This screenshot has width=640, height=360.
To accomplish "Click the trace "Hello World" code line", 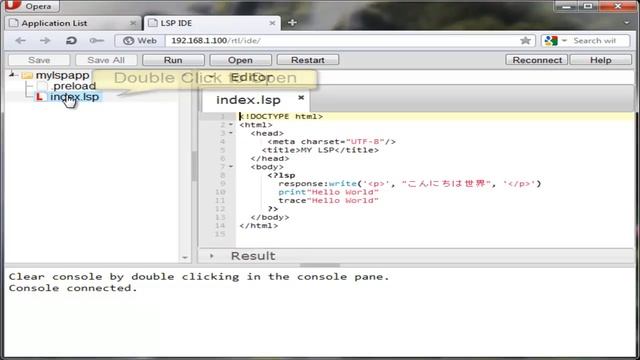I will tap(329, 200).
